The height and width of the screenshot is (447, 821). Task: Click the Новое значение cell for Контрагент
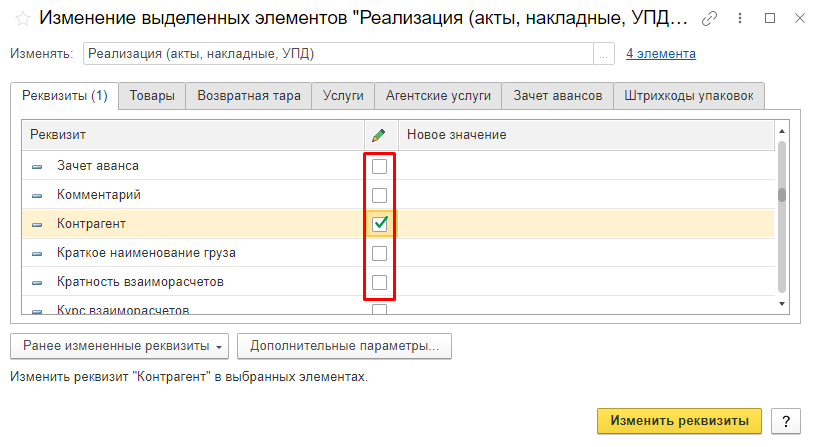[585, 224]
